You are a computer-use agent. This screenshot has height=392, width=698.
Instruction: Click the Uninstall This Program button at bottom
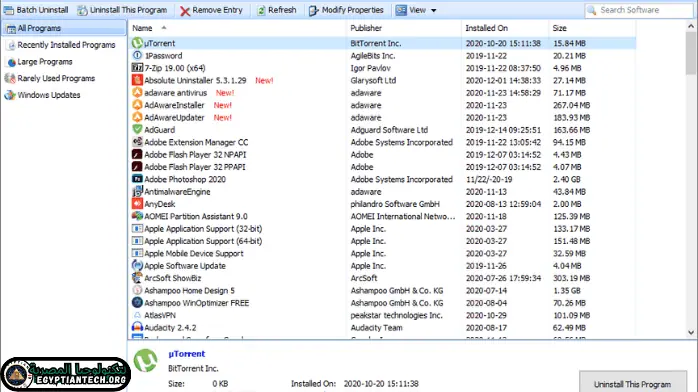pyautogui.click(x=633, y=383)
